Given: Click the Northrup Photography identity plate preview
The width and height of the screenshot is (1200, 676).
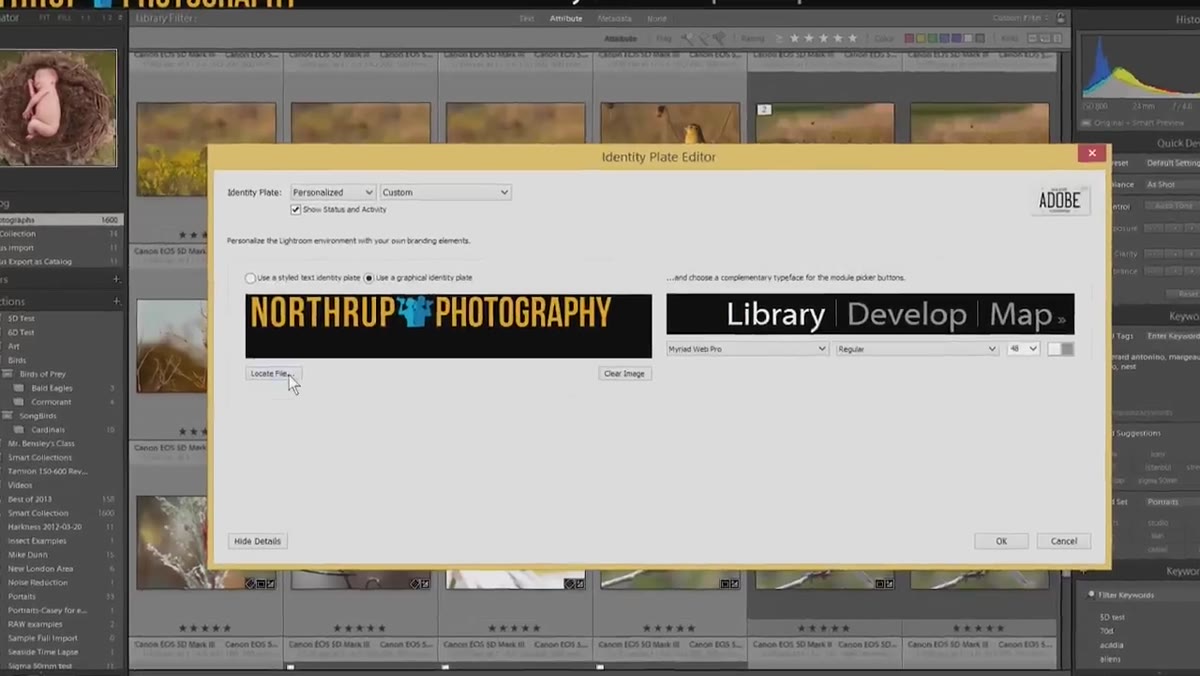Looking at the screenshot, I should (448, 326).
